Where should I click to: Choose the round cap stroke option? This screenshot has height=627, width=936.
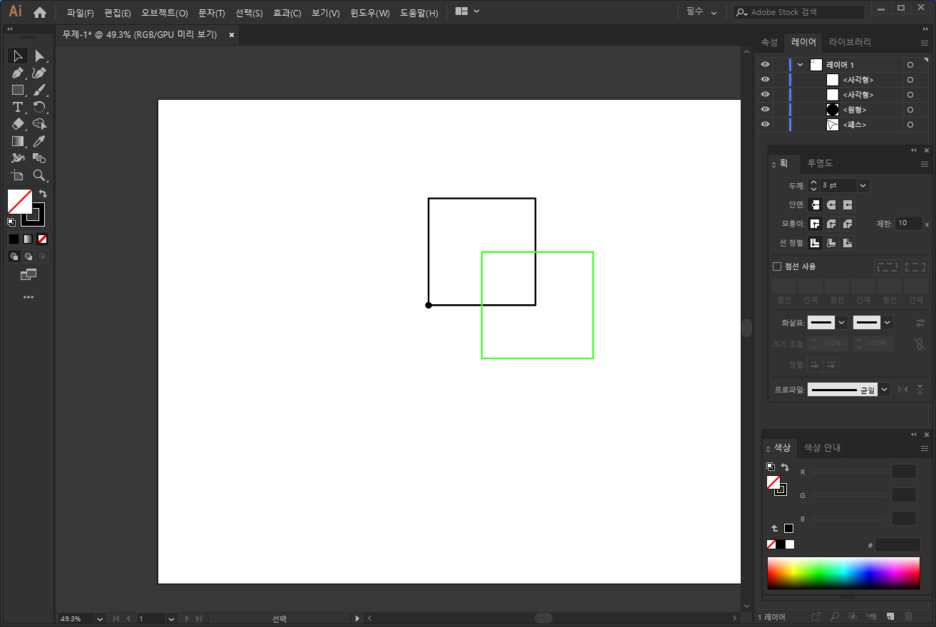coord(831,205)
